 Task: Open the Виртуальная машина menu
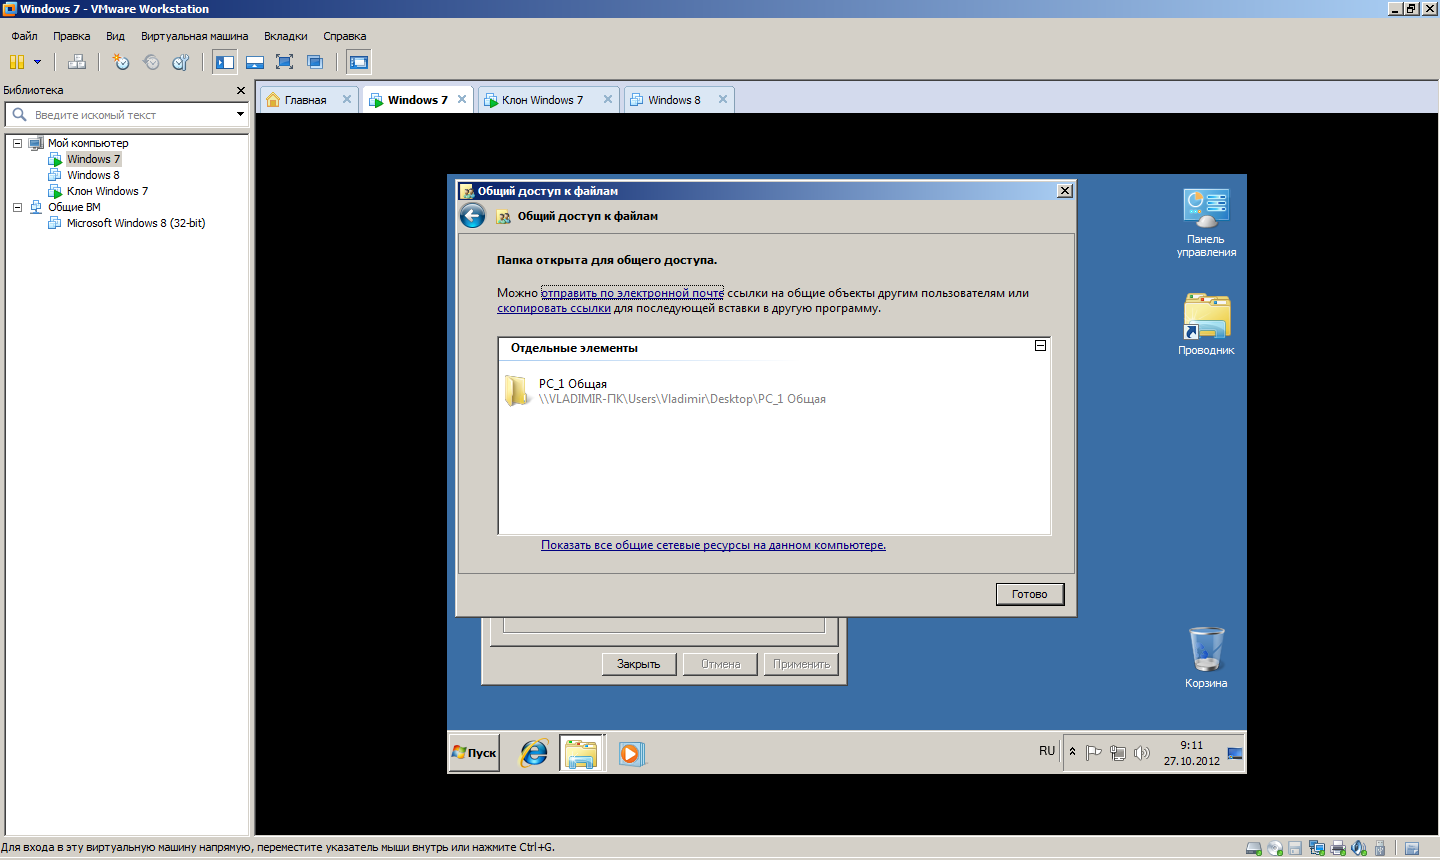click(194, 36)
